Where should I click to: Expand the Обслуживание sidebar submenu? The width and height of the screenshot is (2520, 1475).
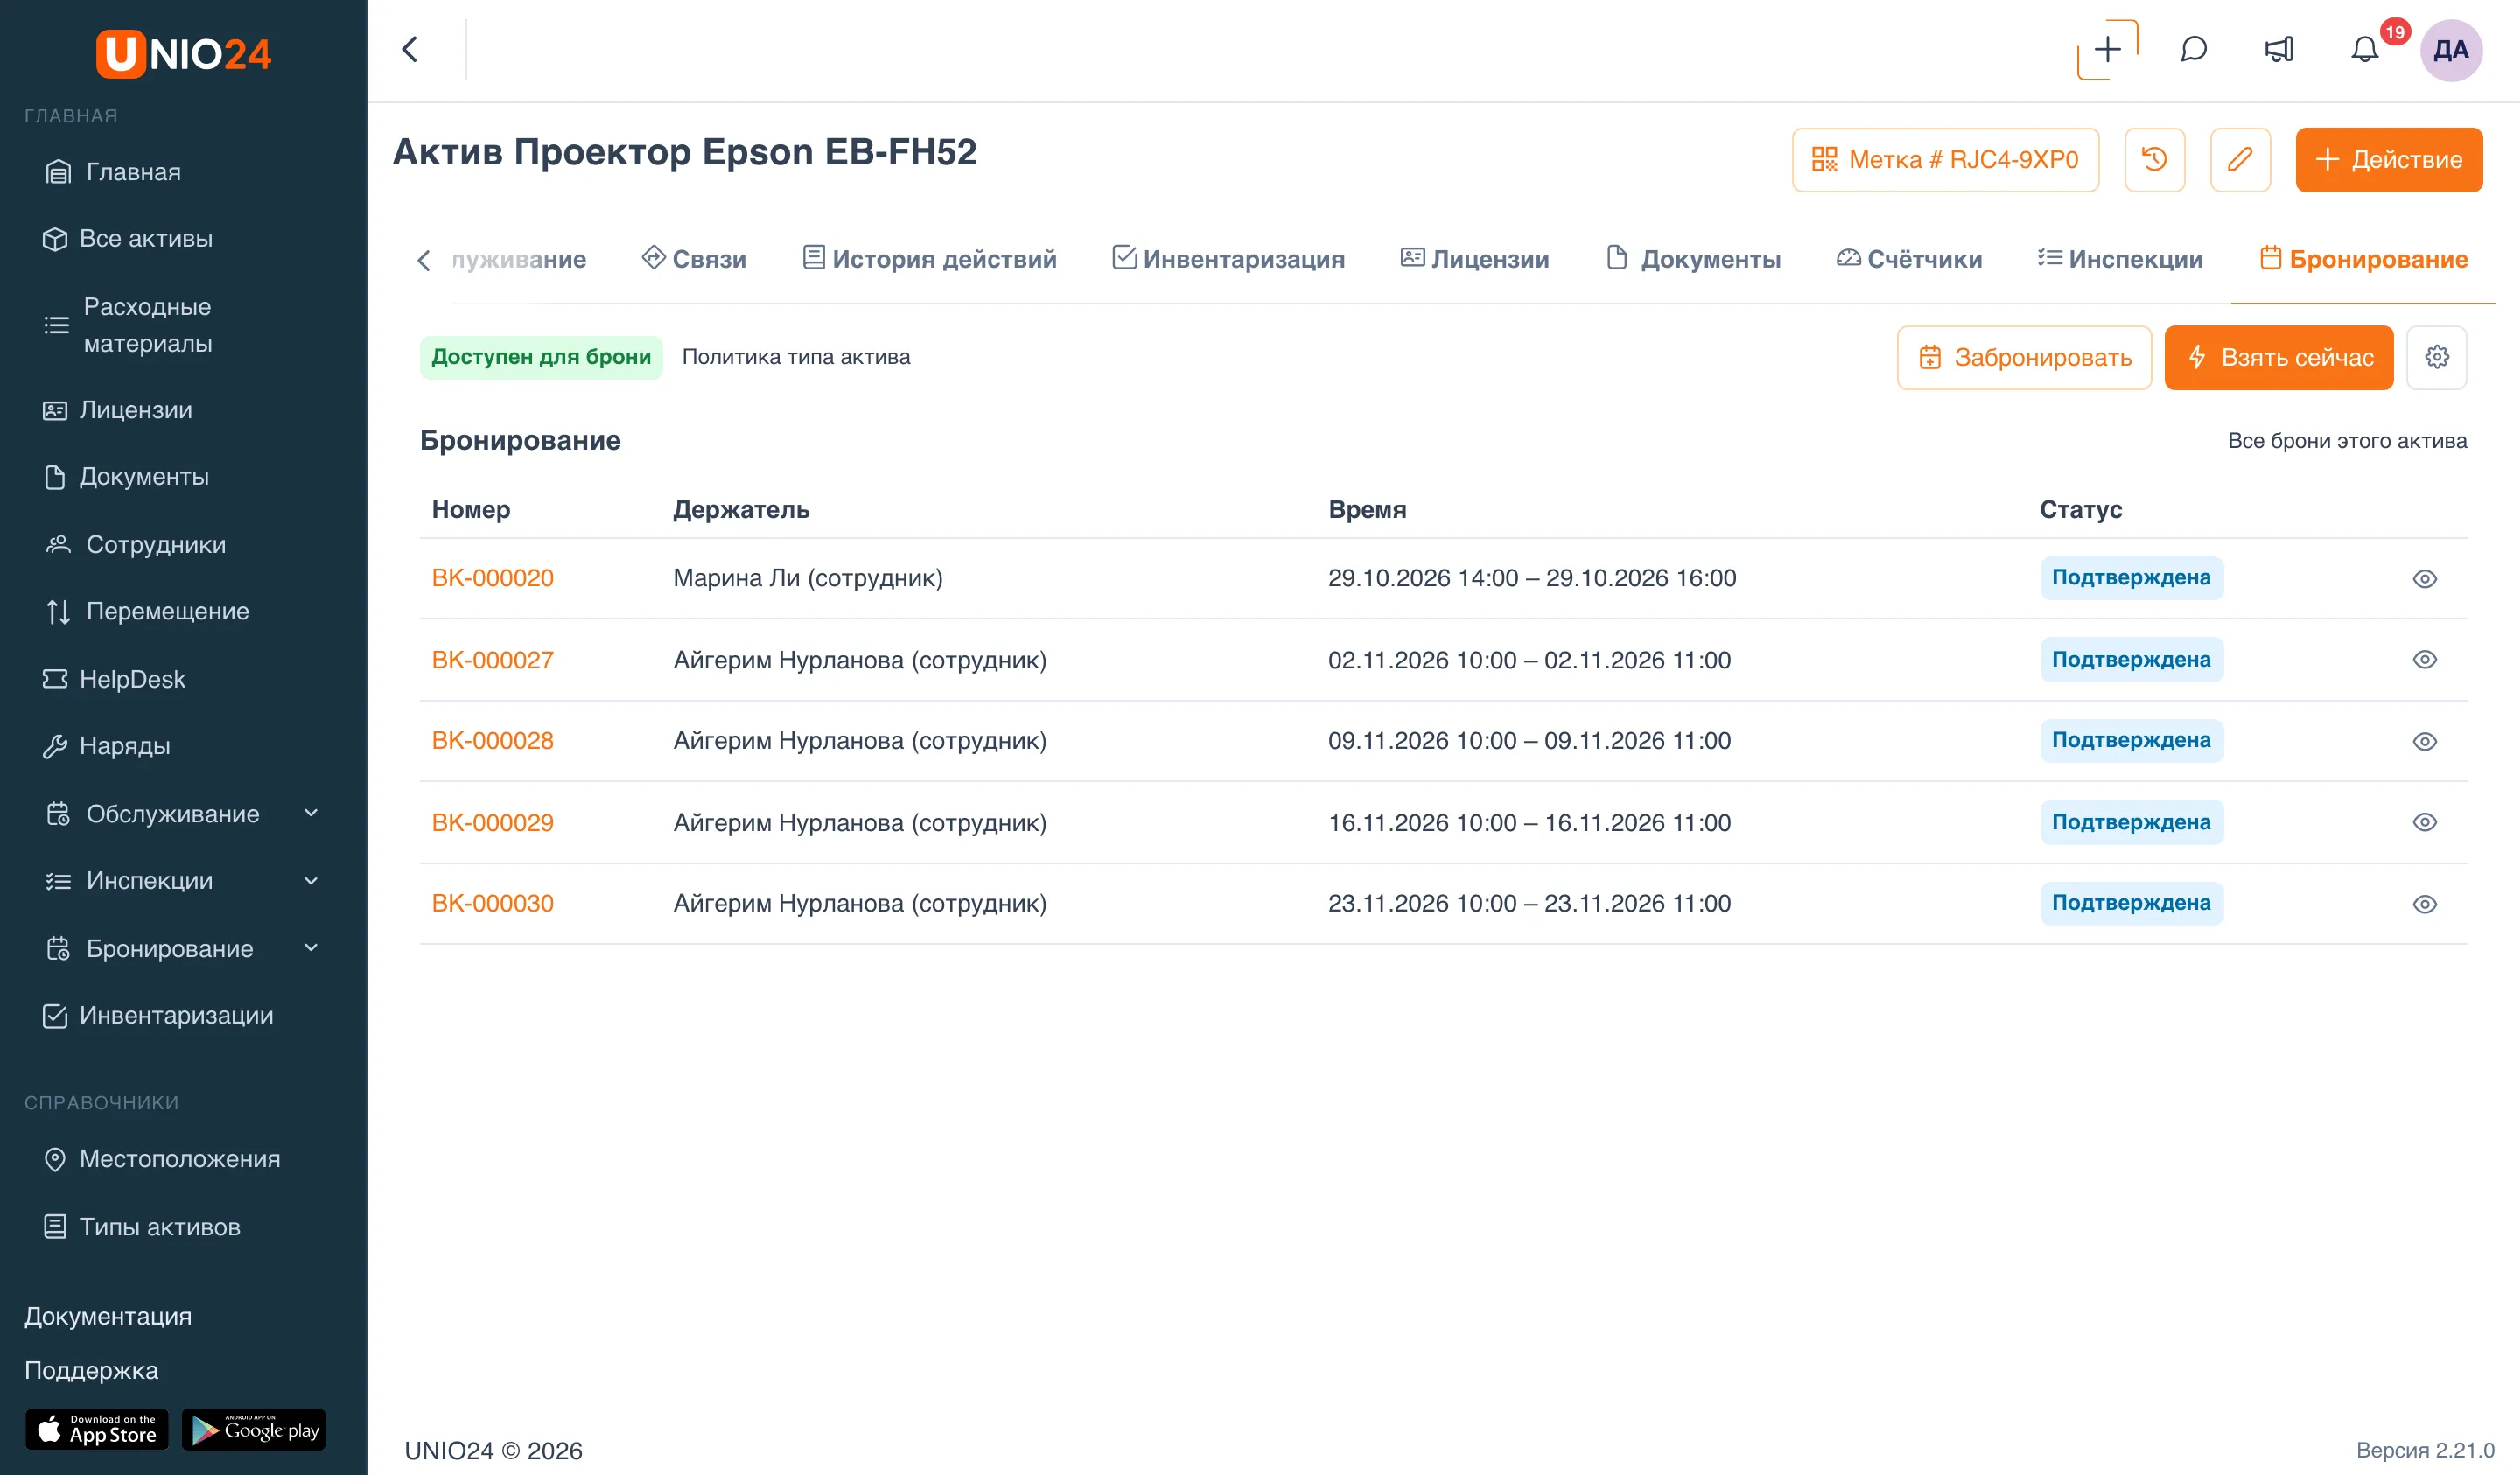coord(311,813)
